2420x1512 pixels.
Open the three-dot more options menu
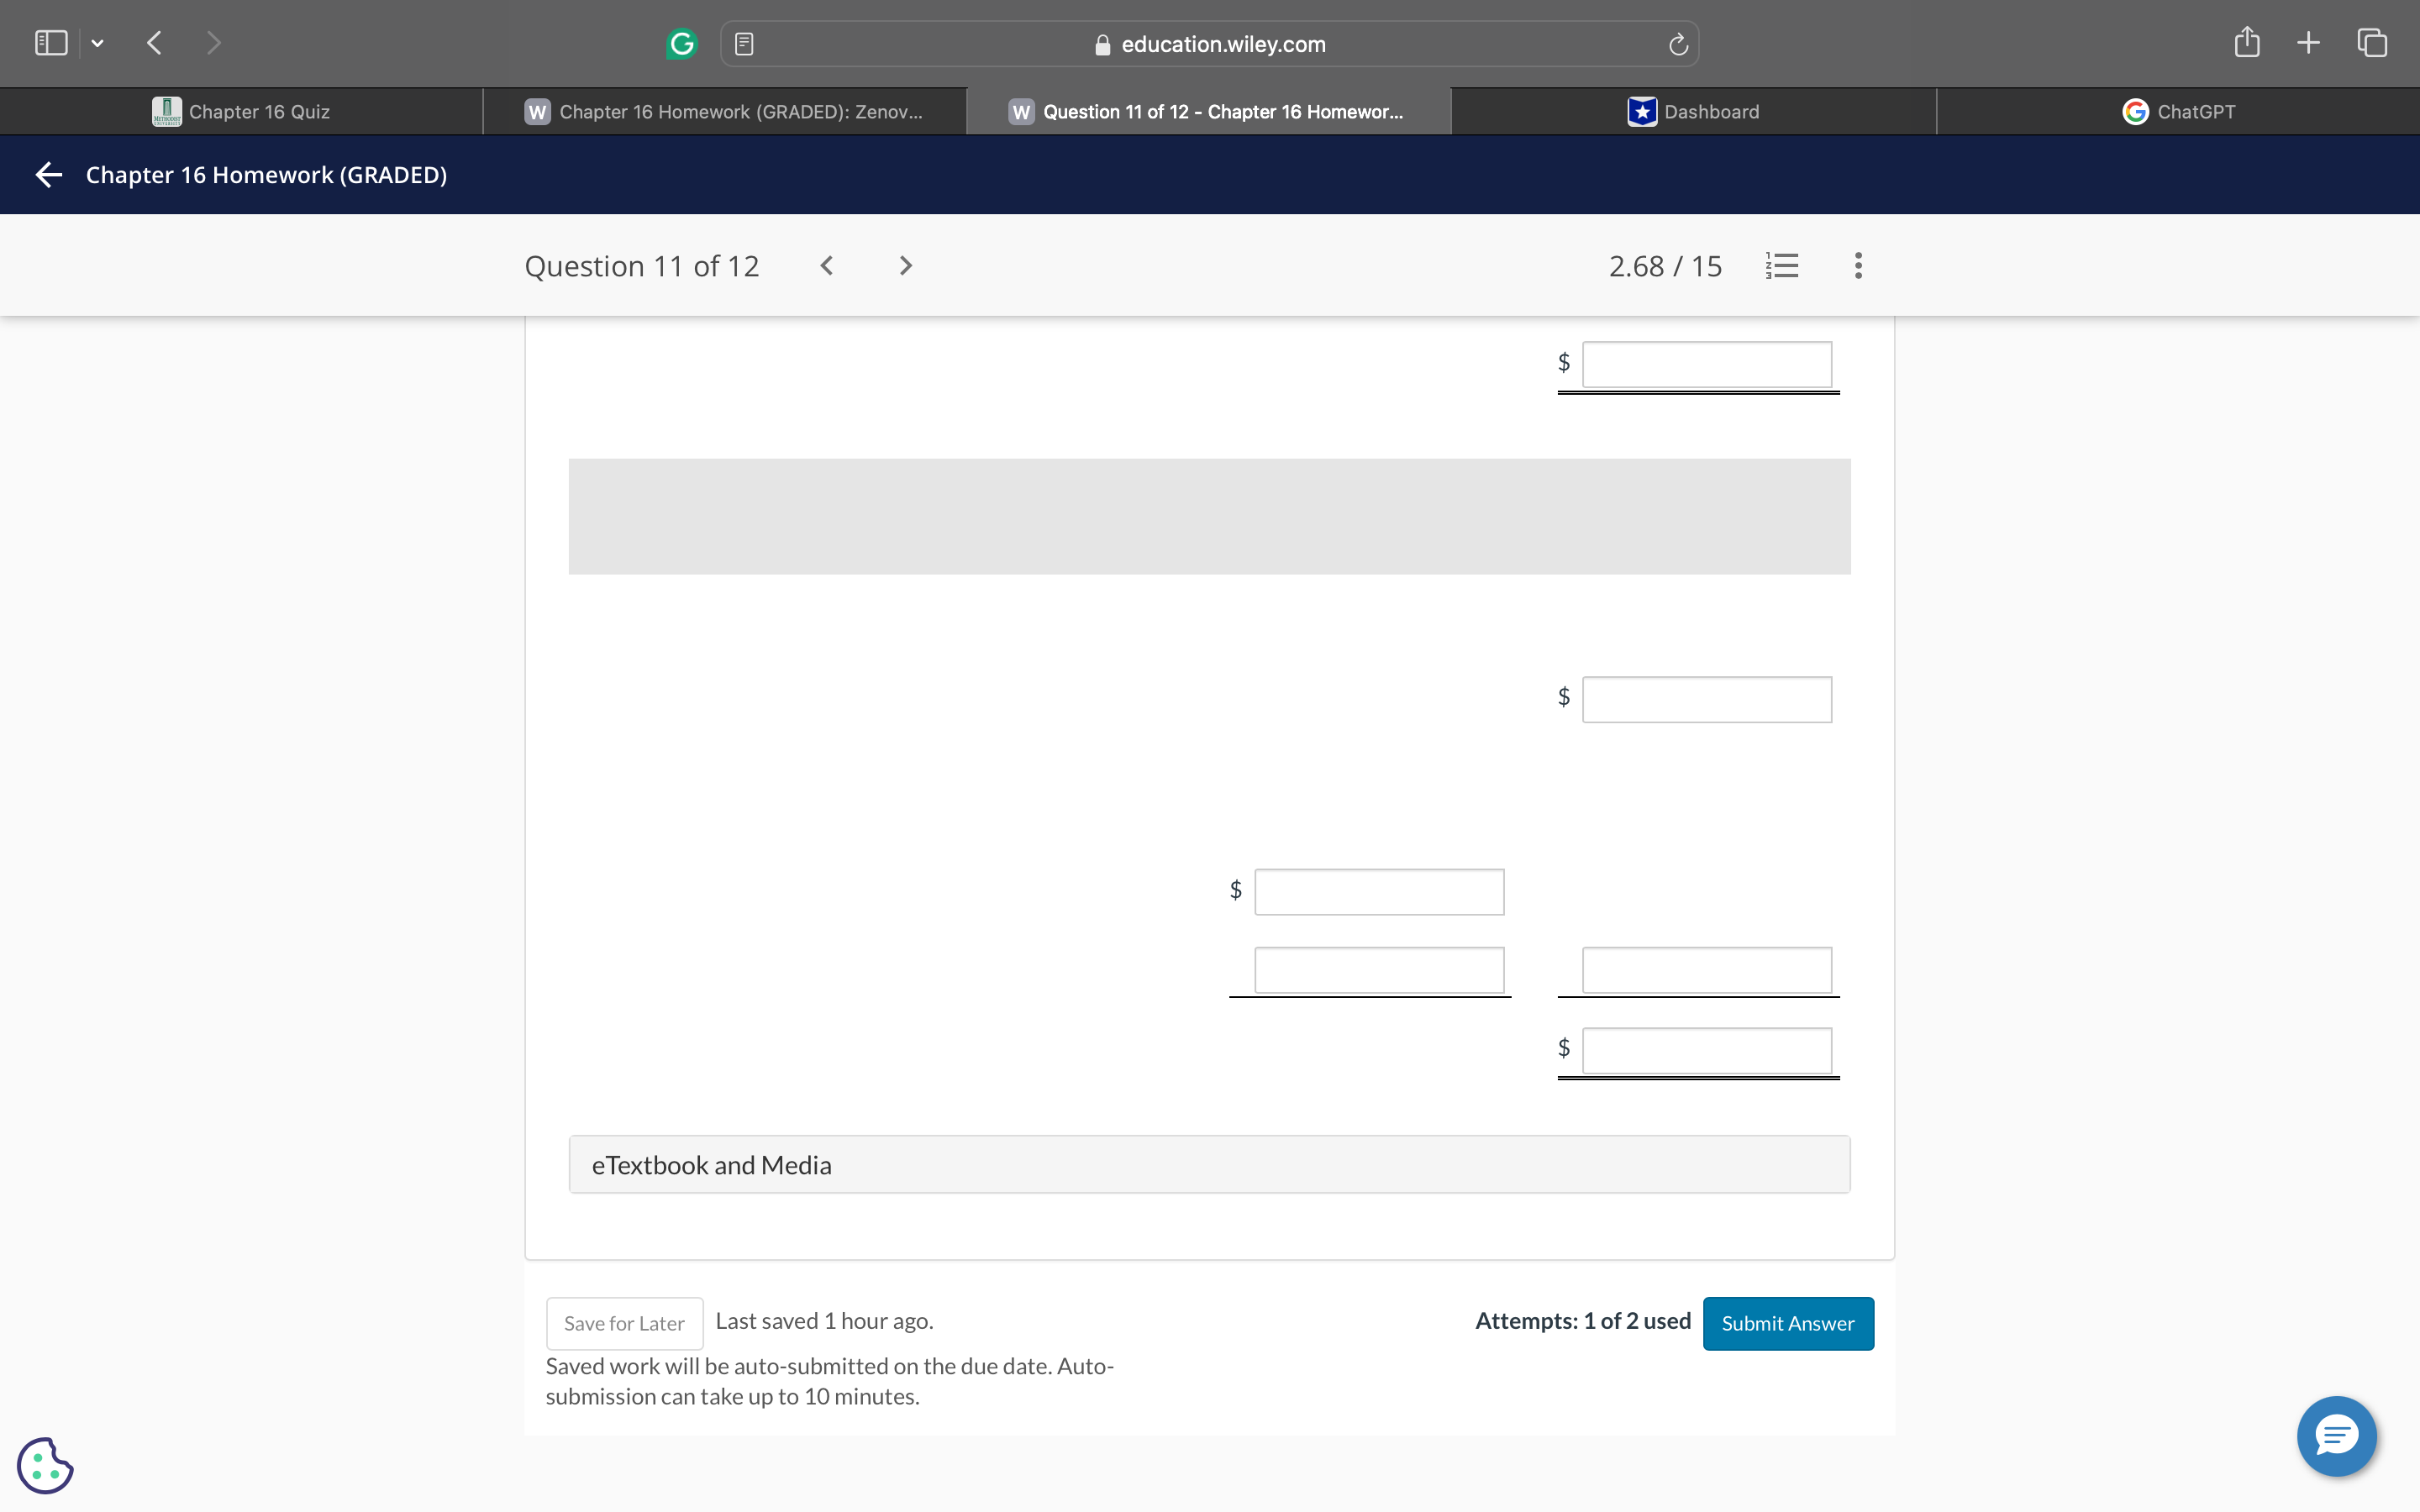tap(1858, 266)
